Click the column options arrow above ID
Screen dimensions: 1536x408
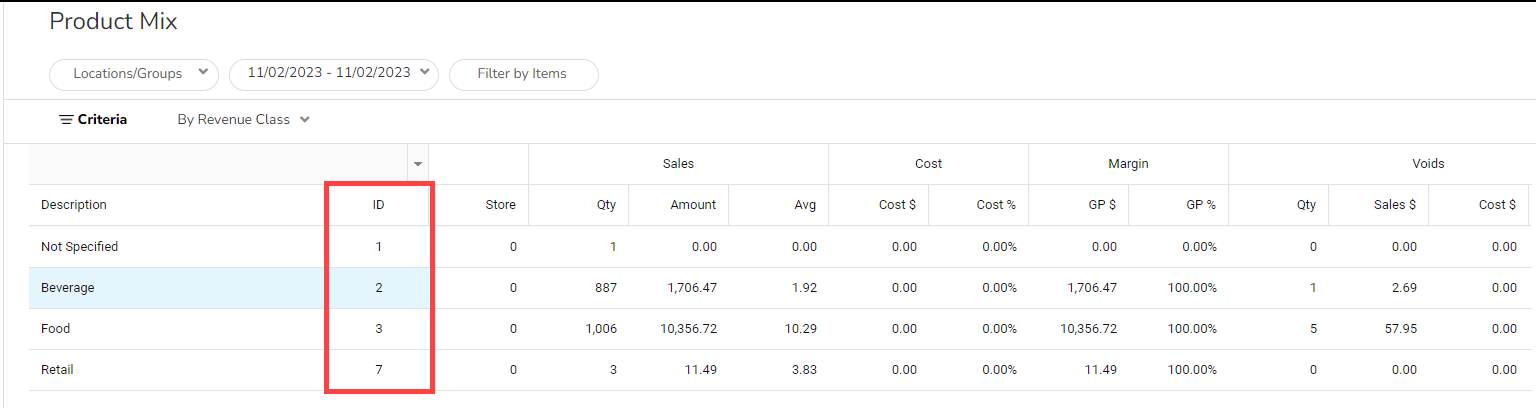coord(418,164)
